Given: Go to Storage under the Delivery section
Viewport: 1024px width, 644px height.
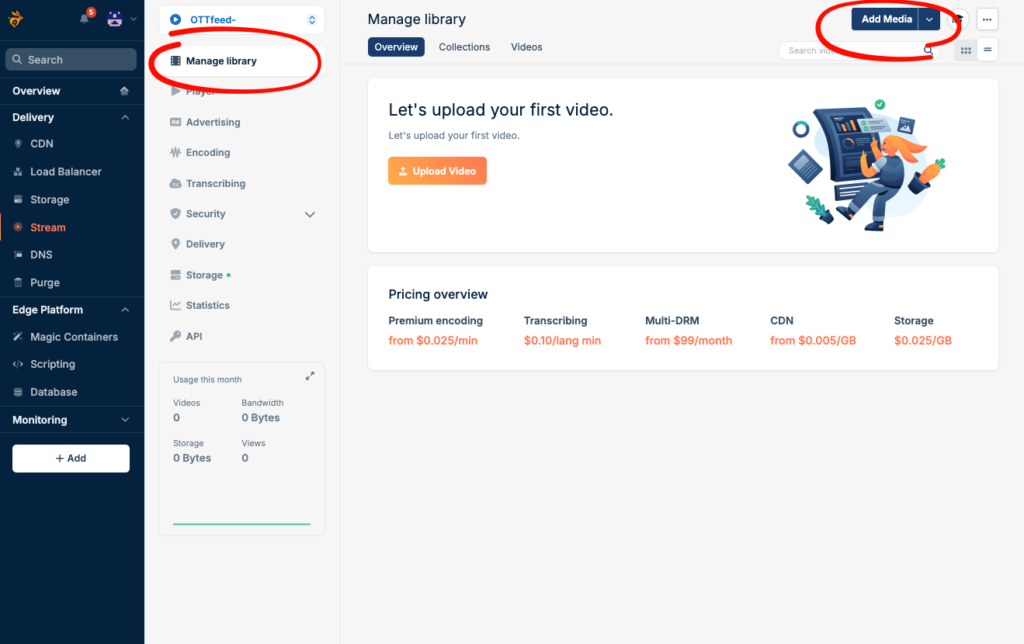Looking at the screenshot, I should tap(49, 200).
